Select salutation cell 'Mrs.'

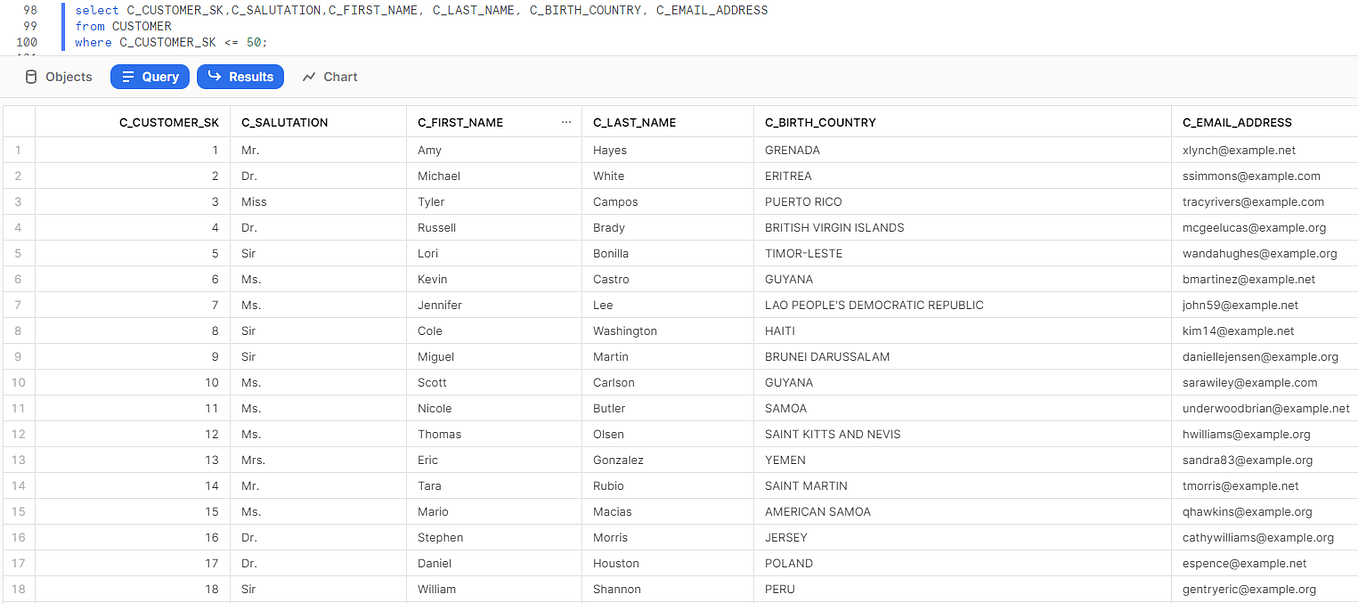255,461
